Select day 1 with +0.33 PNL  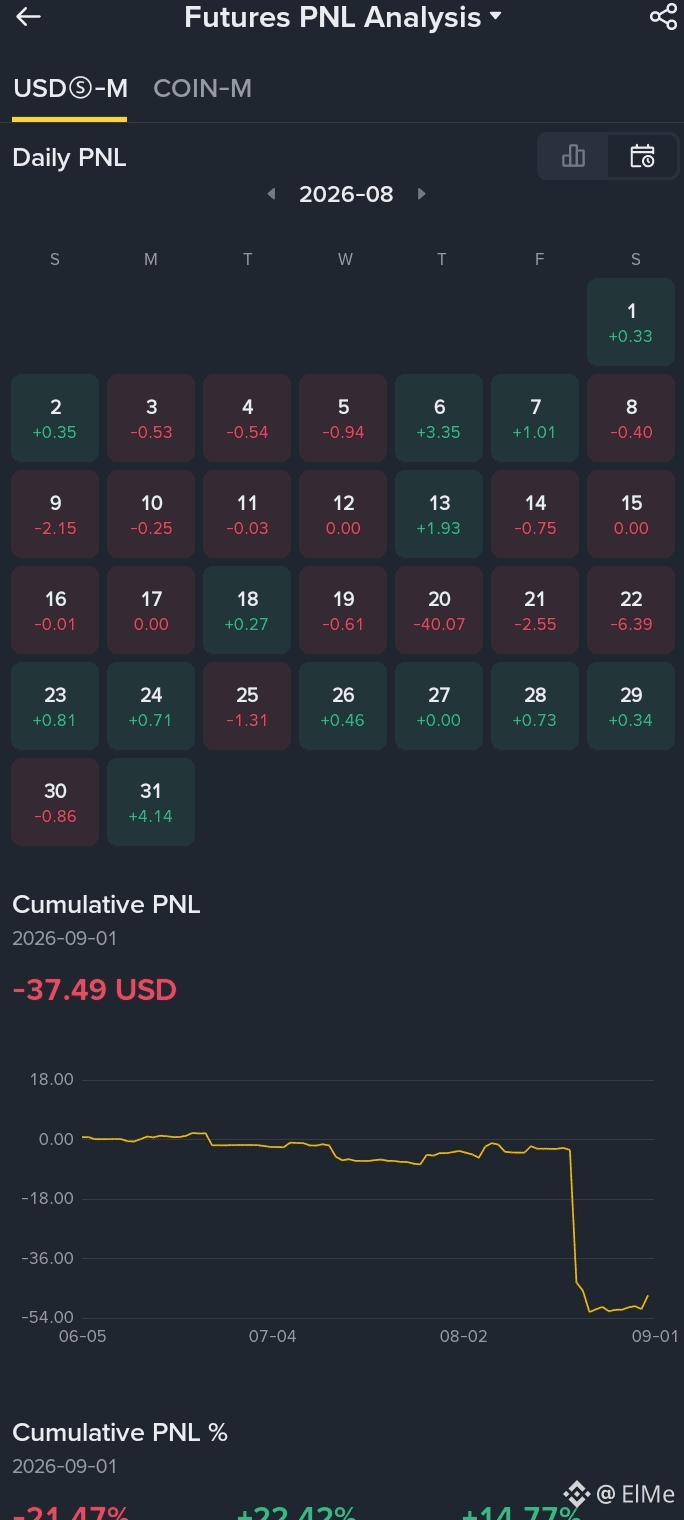point(631,322)
